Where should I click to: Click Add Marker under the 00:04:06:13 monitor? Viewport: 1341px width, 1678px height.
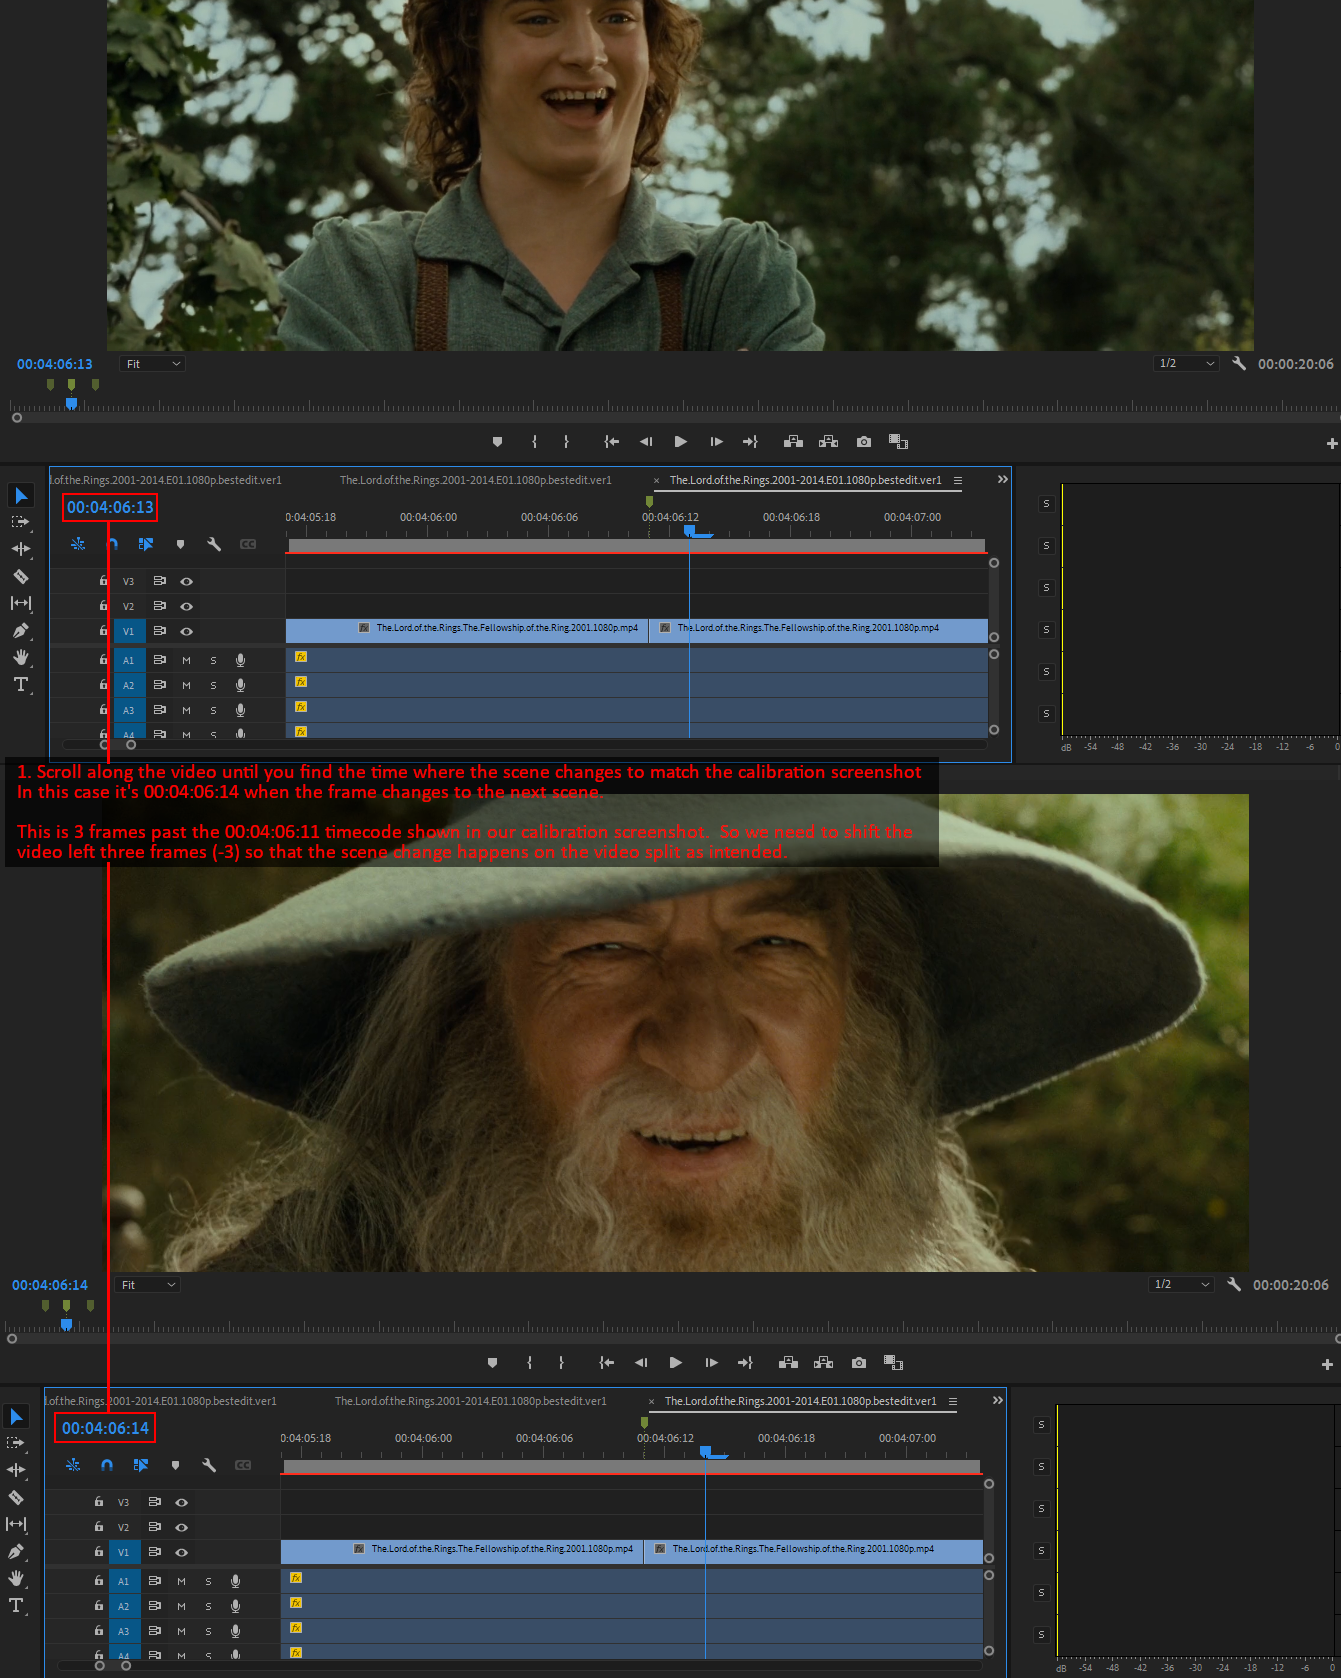(x=497, y=442)
